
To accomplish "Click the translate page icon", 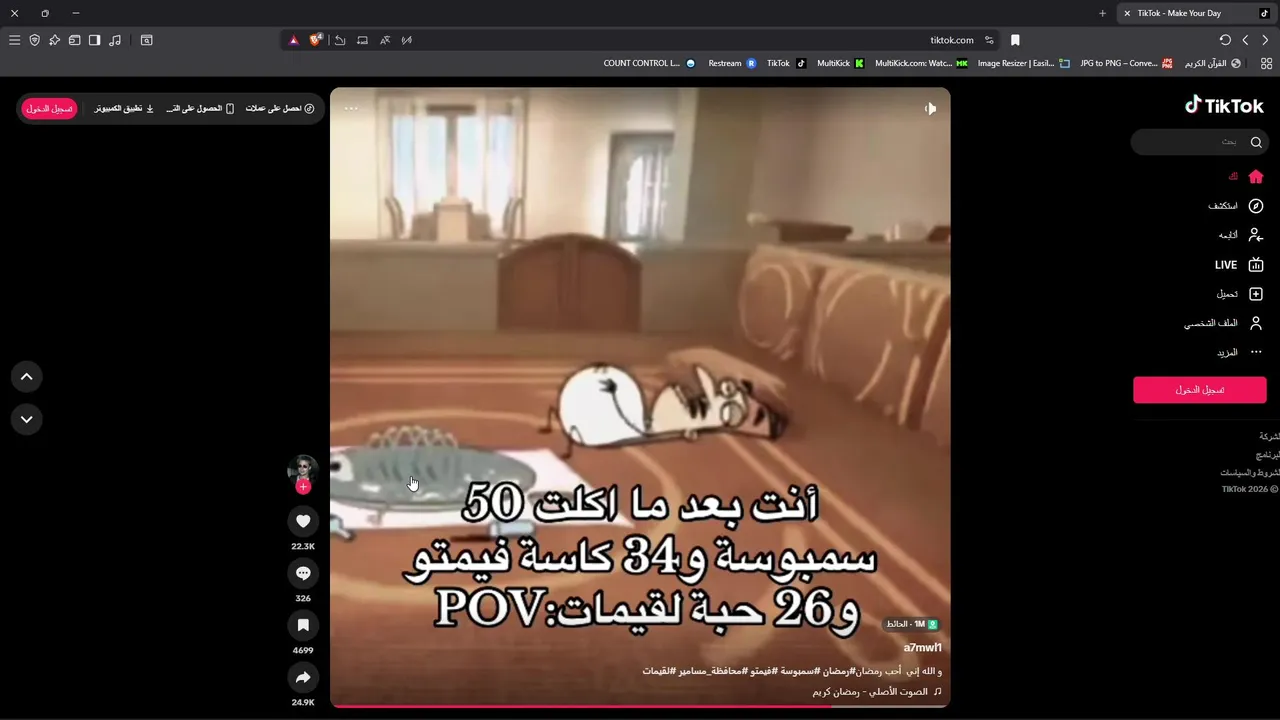I will [x=385, y=40].
